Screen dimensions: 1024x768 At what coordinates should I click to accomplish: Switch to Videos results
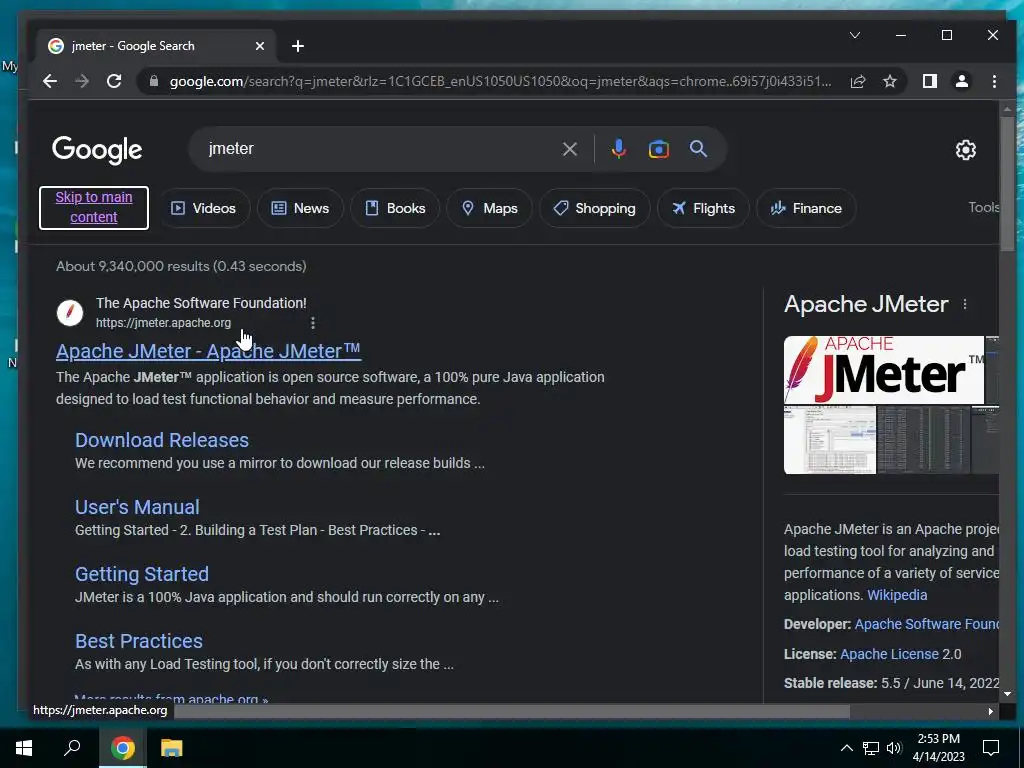[203, 208]
